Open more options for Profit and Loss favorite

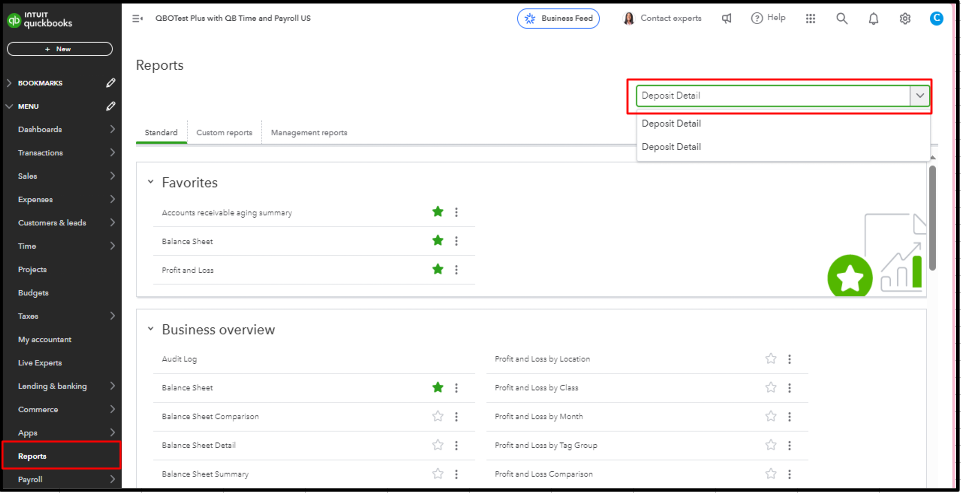pyautogui.click(x=456, y=270)
